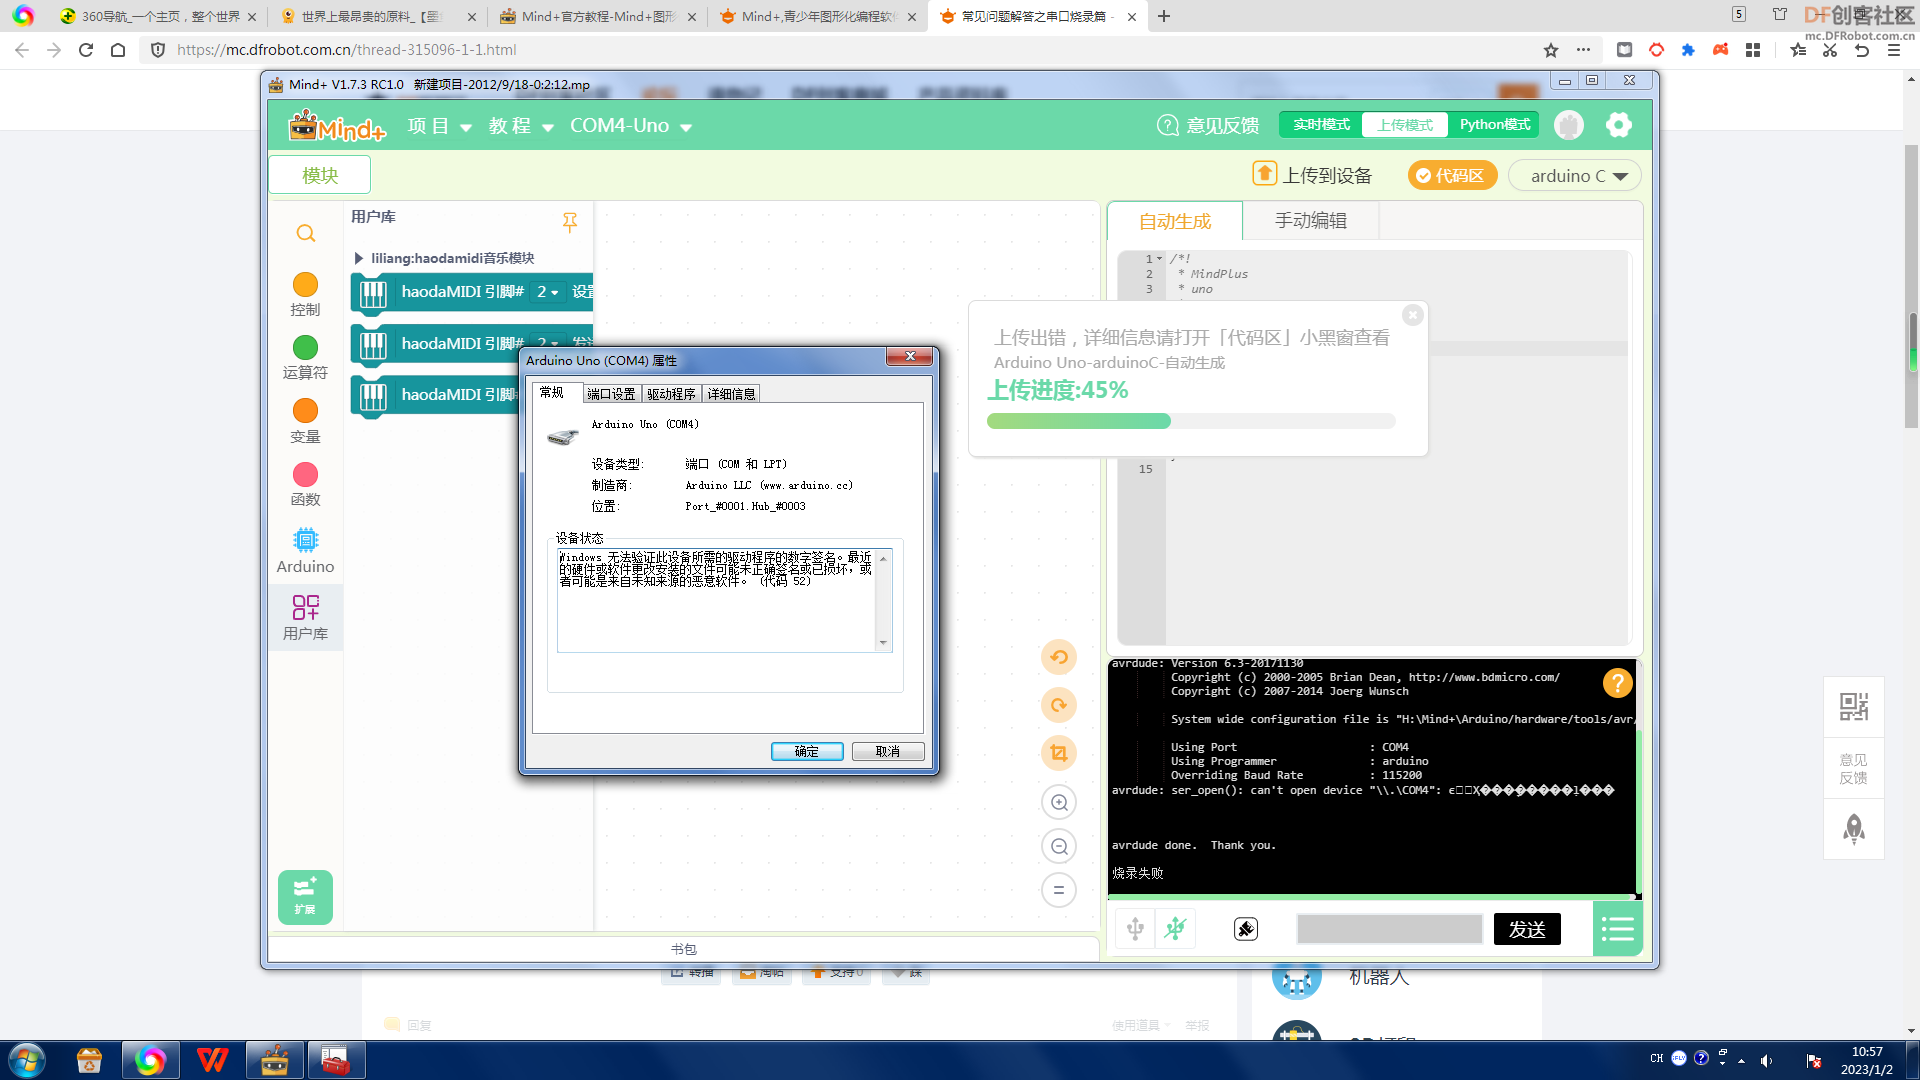This screenshot has width=1920, height=1080.
Task: Select the 变量 (Variables) block category
Action: 305,421
